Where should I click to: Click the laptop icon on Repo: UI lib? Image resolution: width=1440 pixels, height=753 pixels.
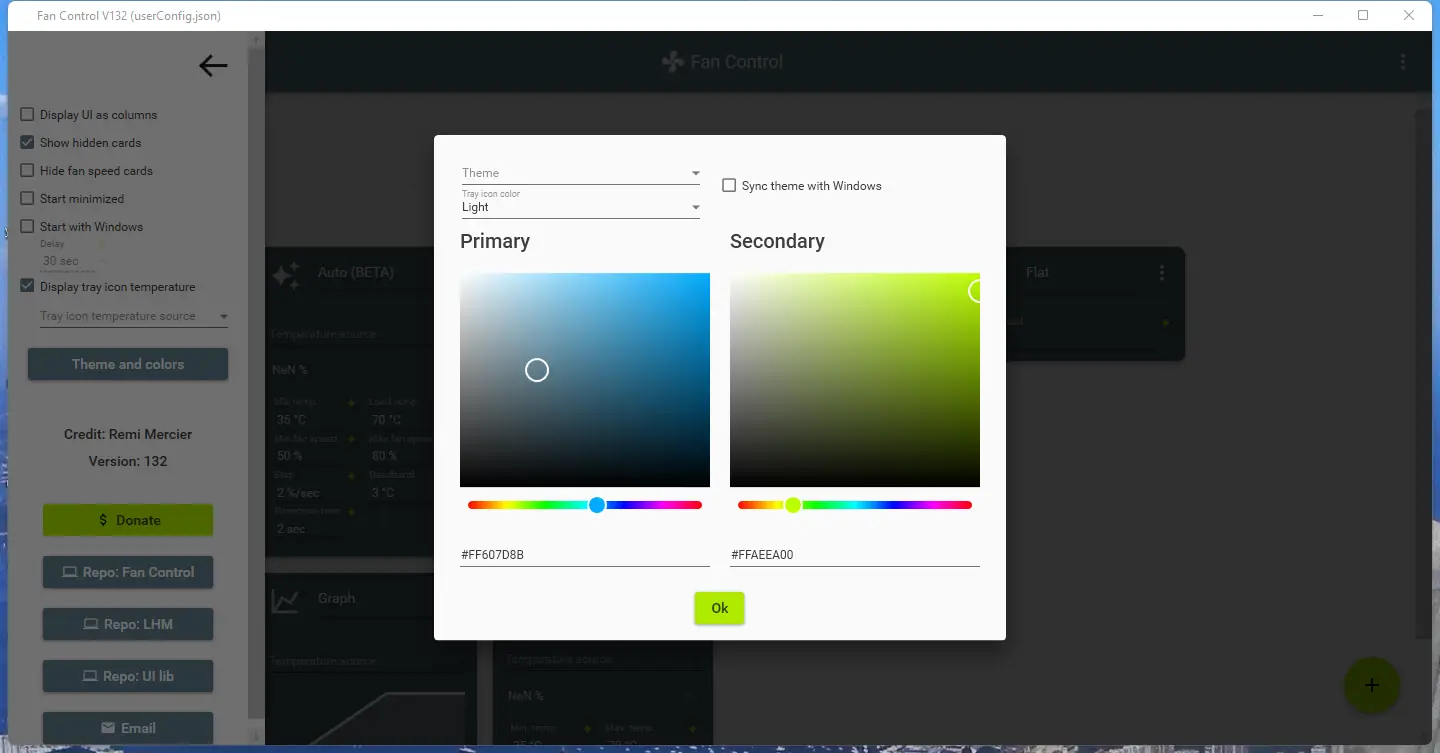[x=90, y=676]
